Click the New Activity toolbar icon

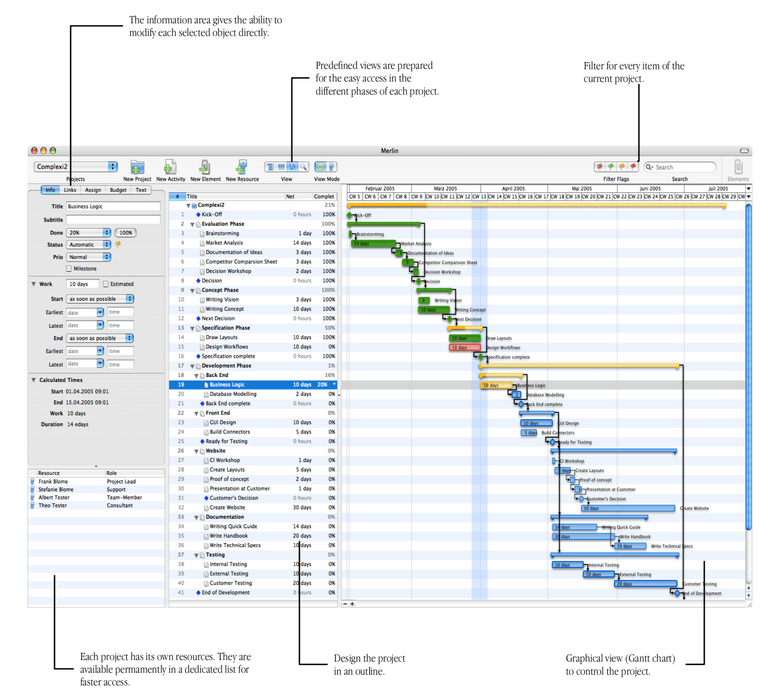170,167
